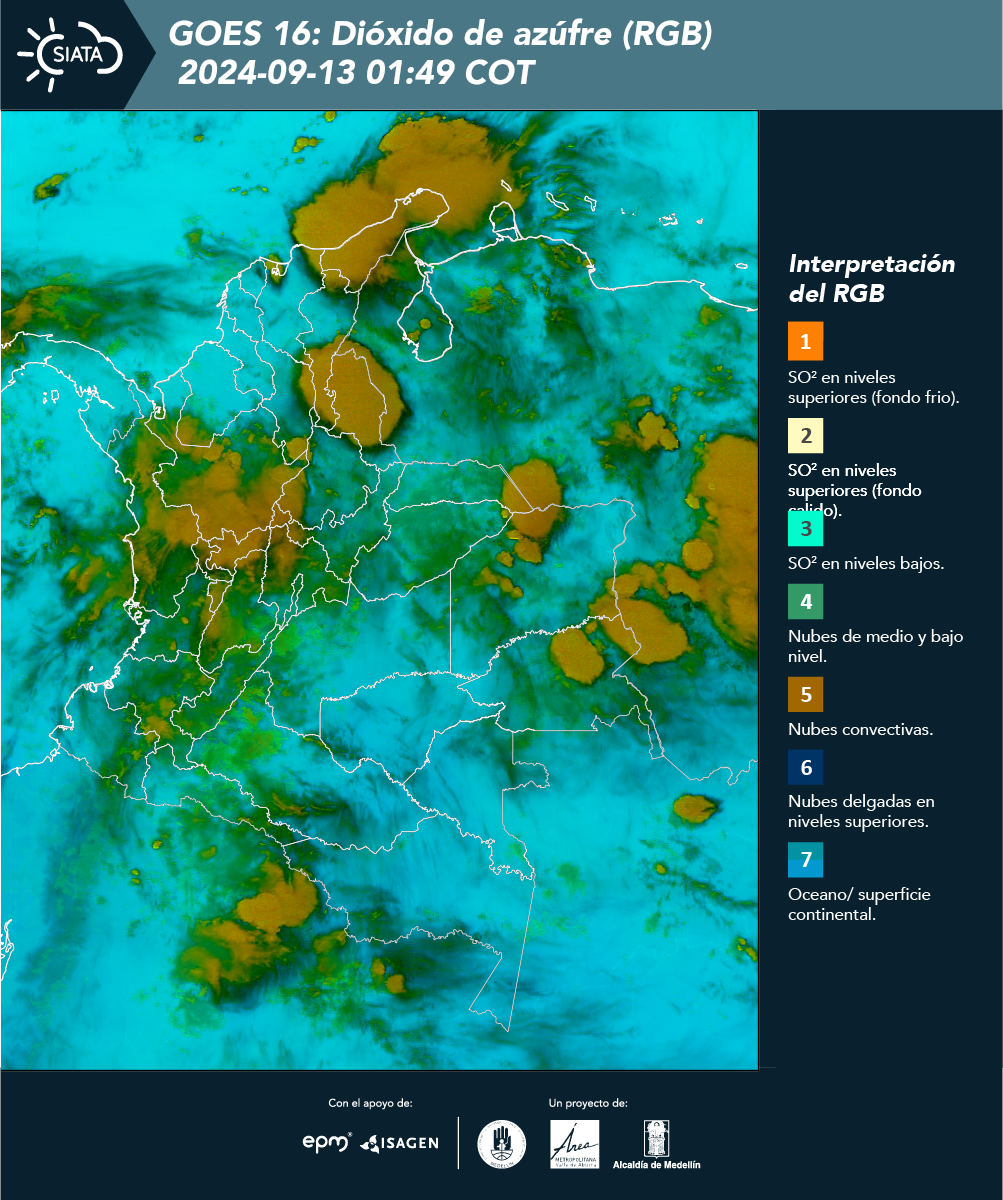The width and height of the screenshot is (1003, 1200).
Task: Click the label 'Nubes de medio y bajo nivel.'
Action: [876, 646]
